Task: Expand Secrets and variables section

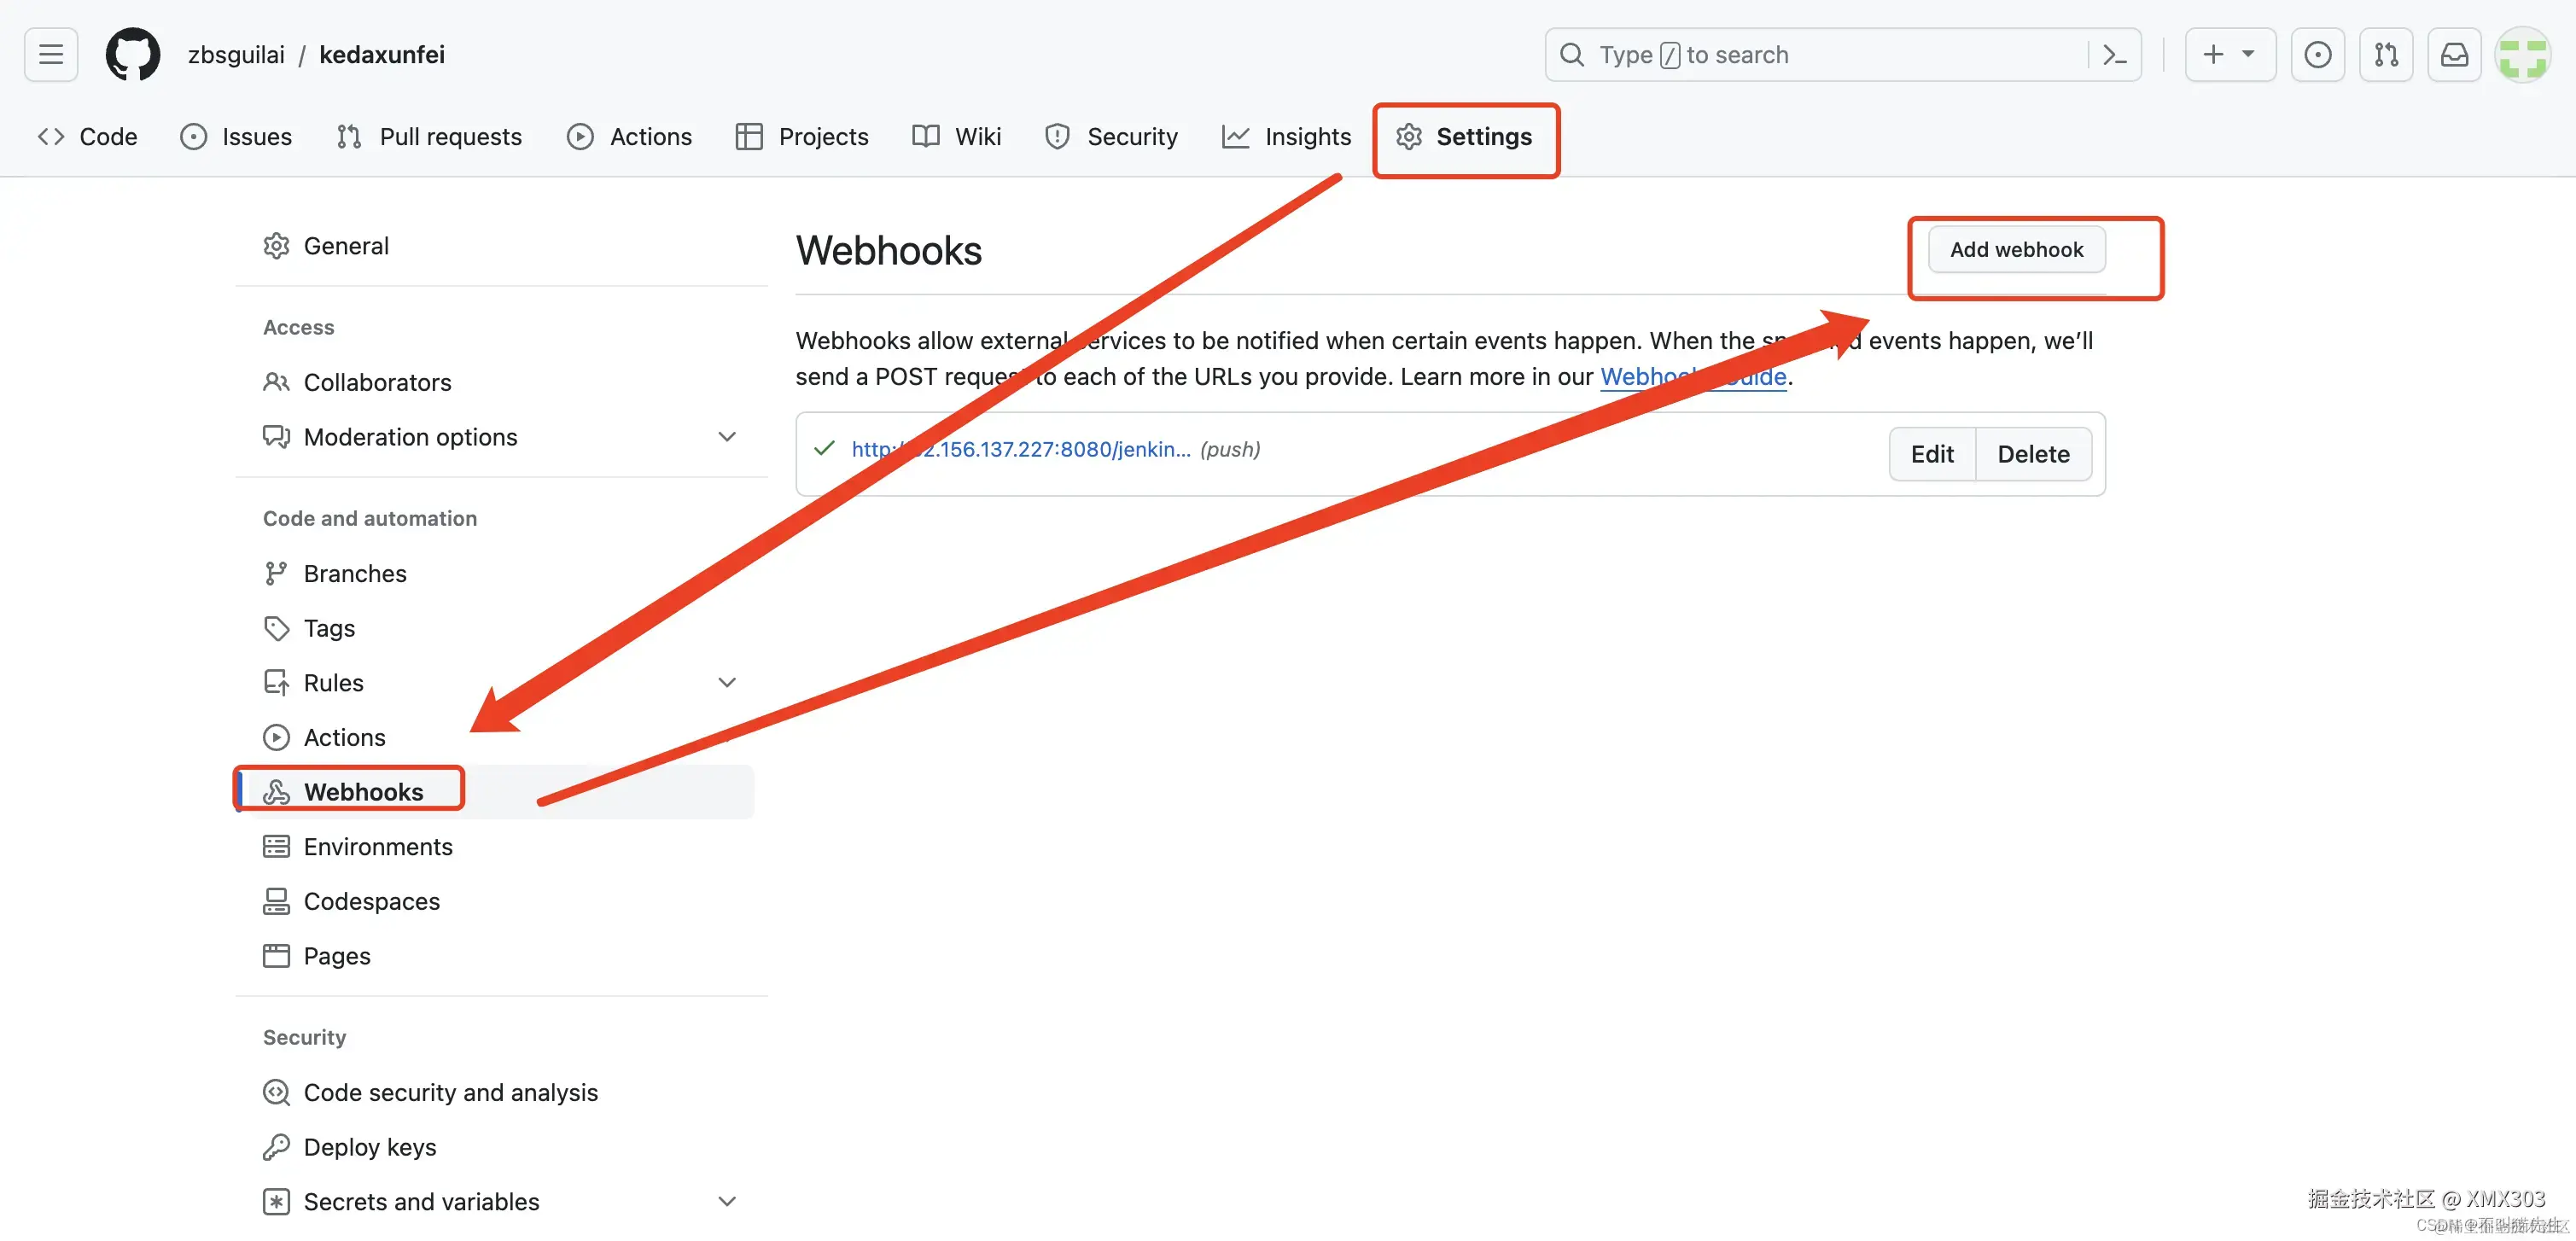Action: click(727, 1200)
